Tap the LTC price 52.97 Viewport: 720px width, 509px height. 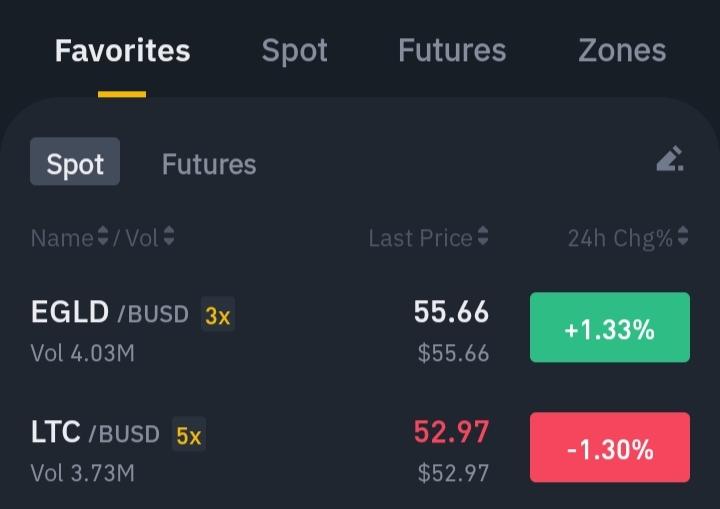click(x=451, y=432)
